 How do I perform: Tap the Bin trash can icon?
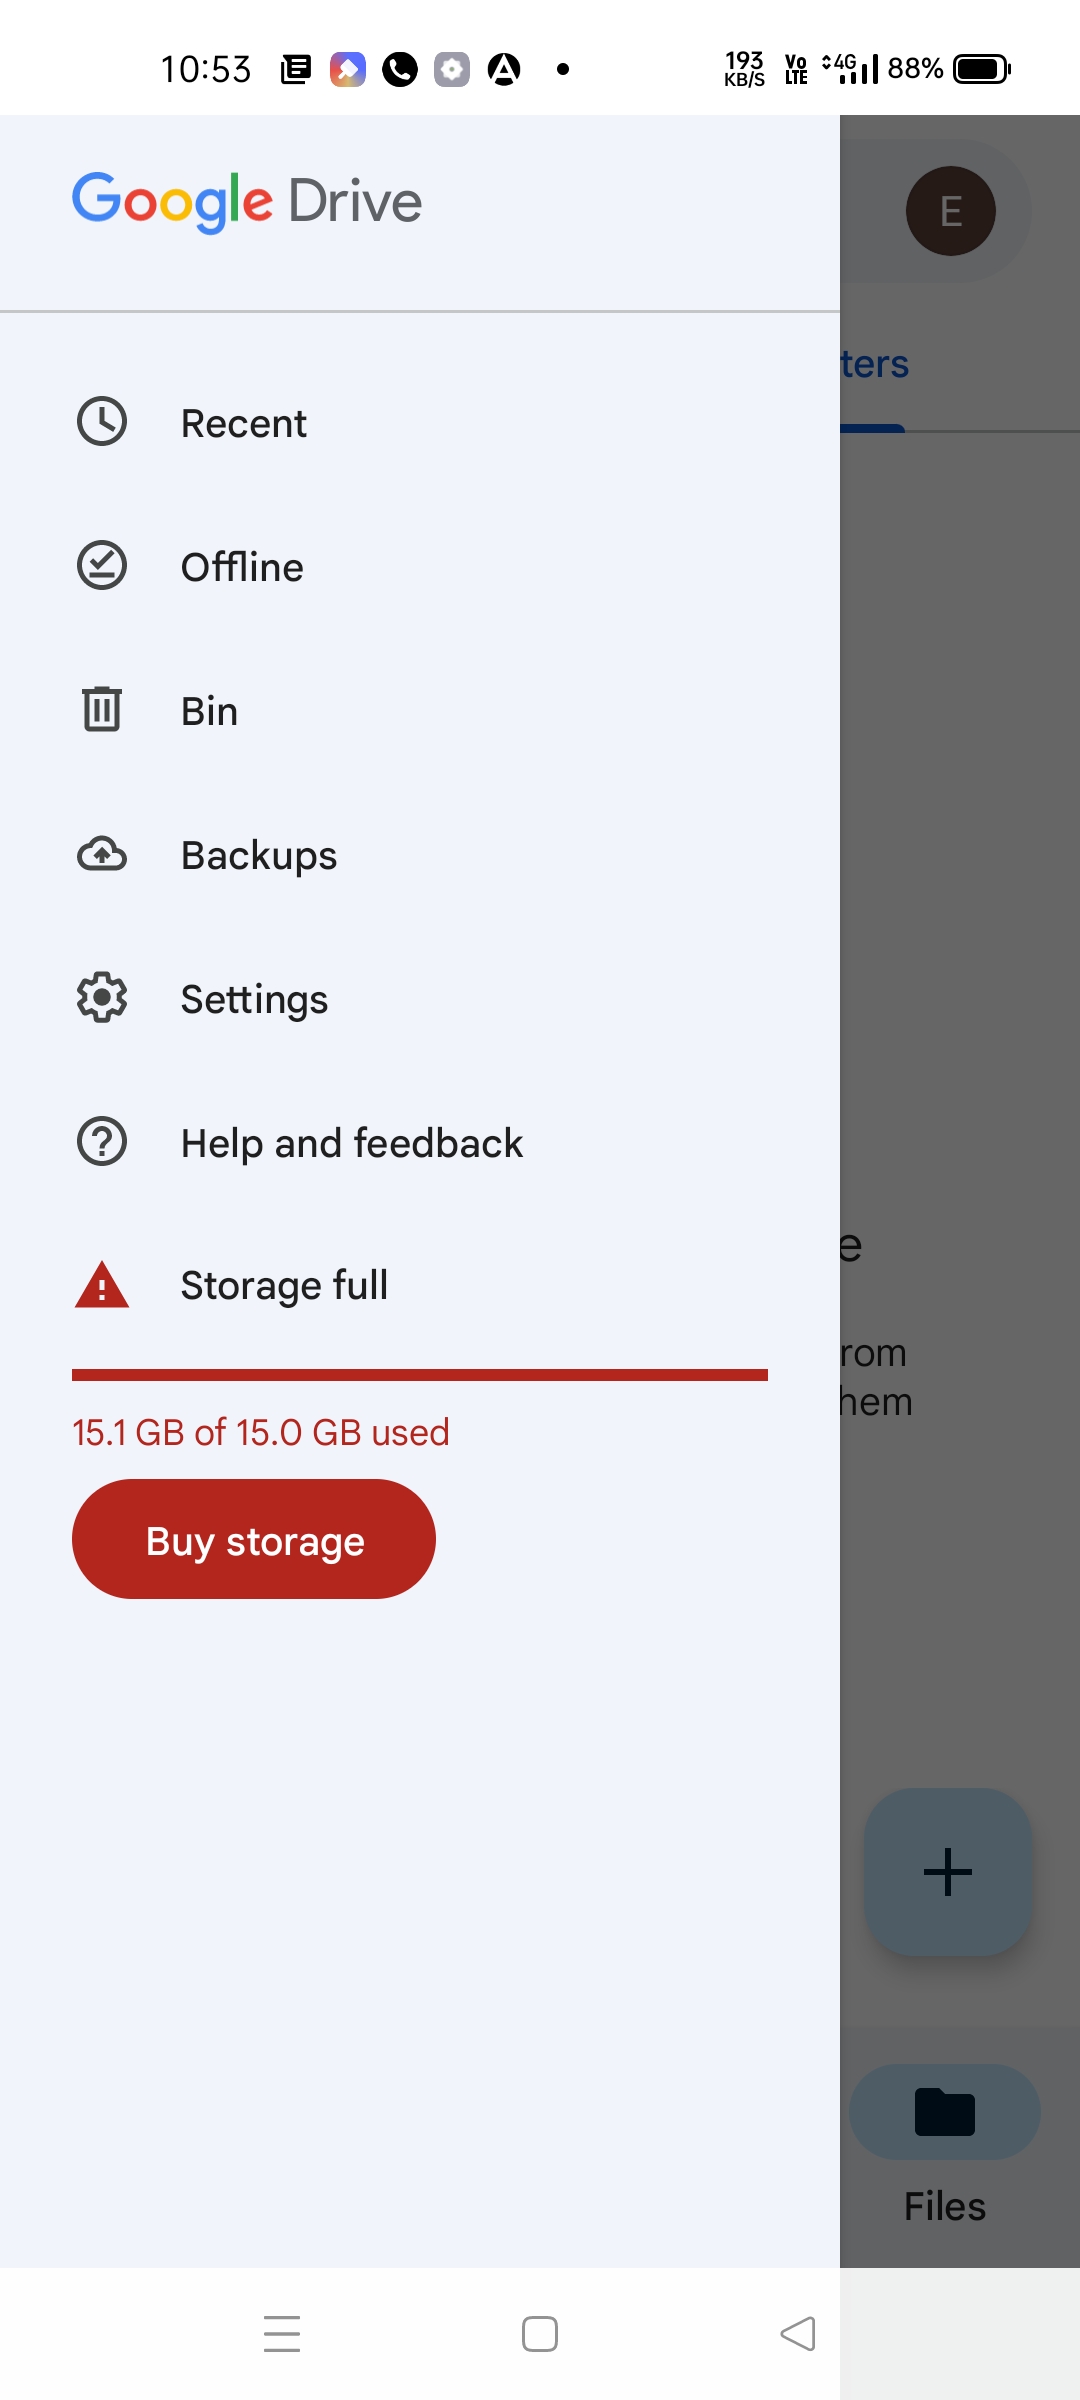tap(102, 709)
